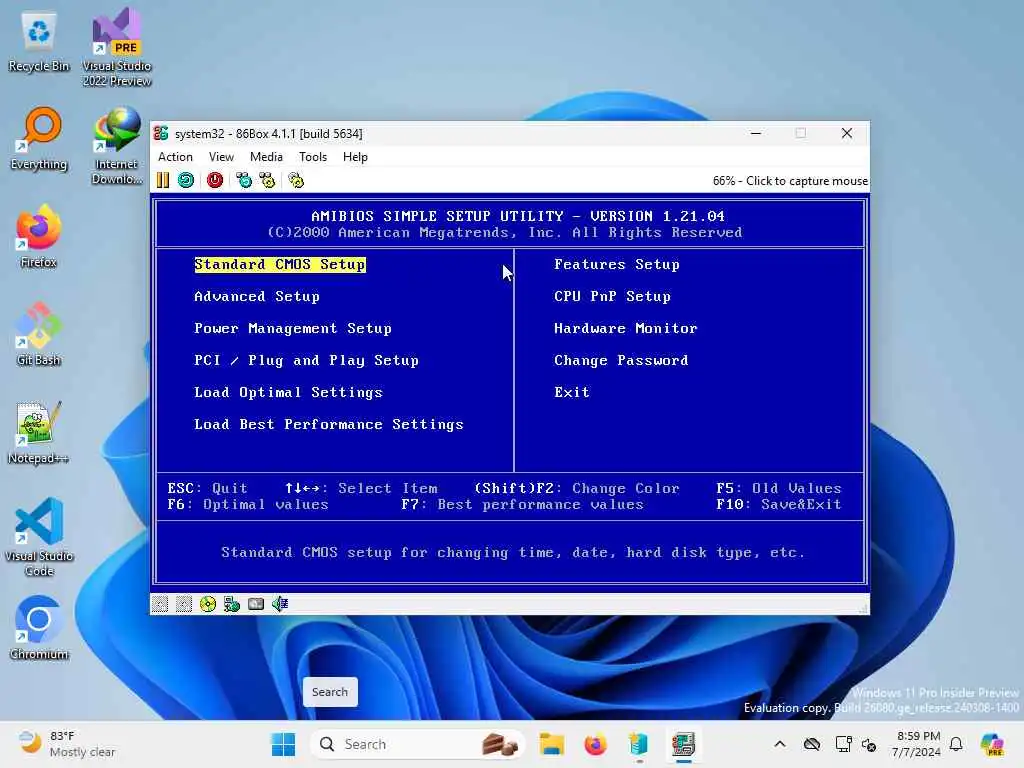Open the Firefox desktop shortcut
The image size is (1024, 768).
tap(39, 236)
